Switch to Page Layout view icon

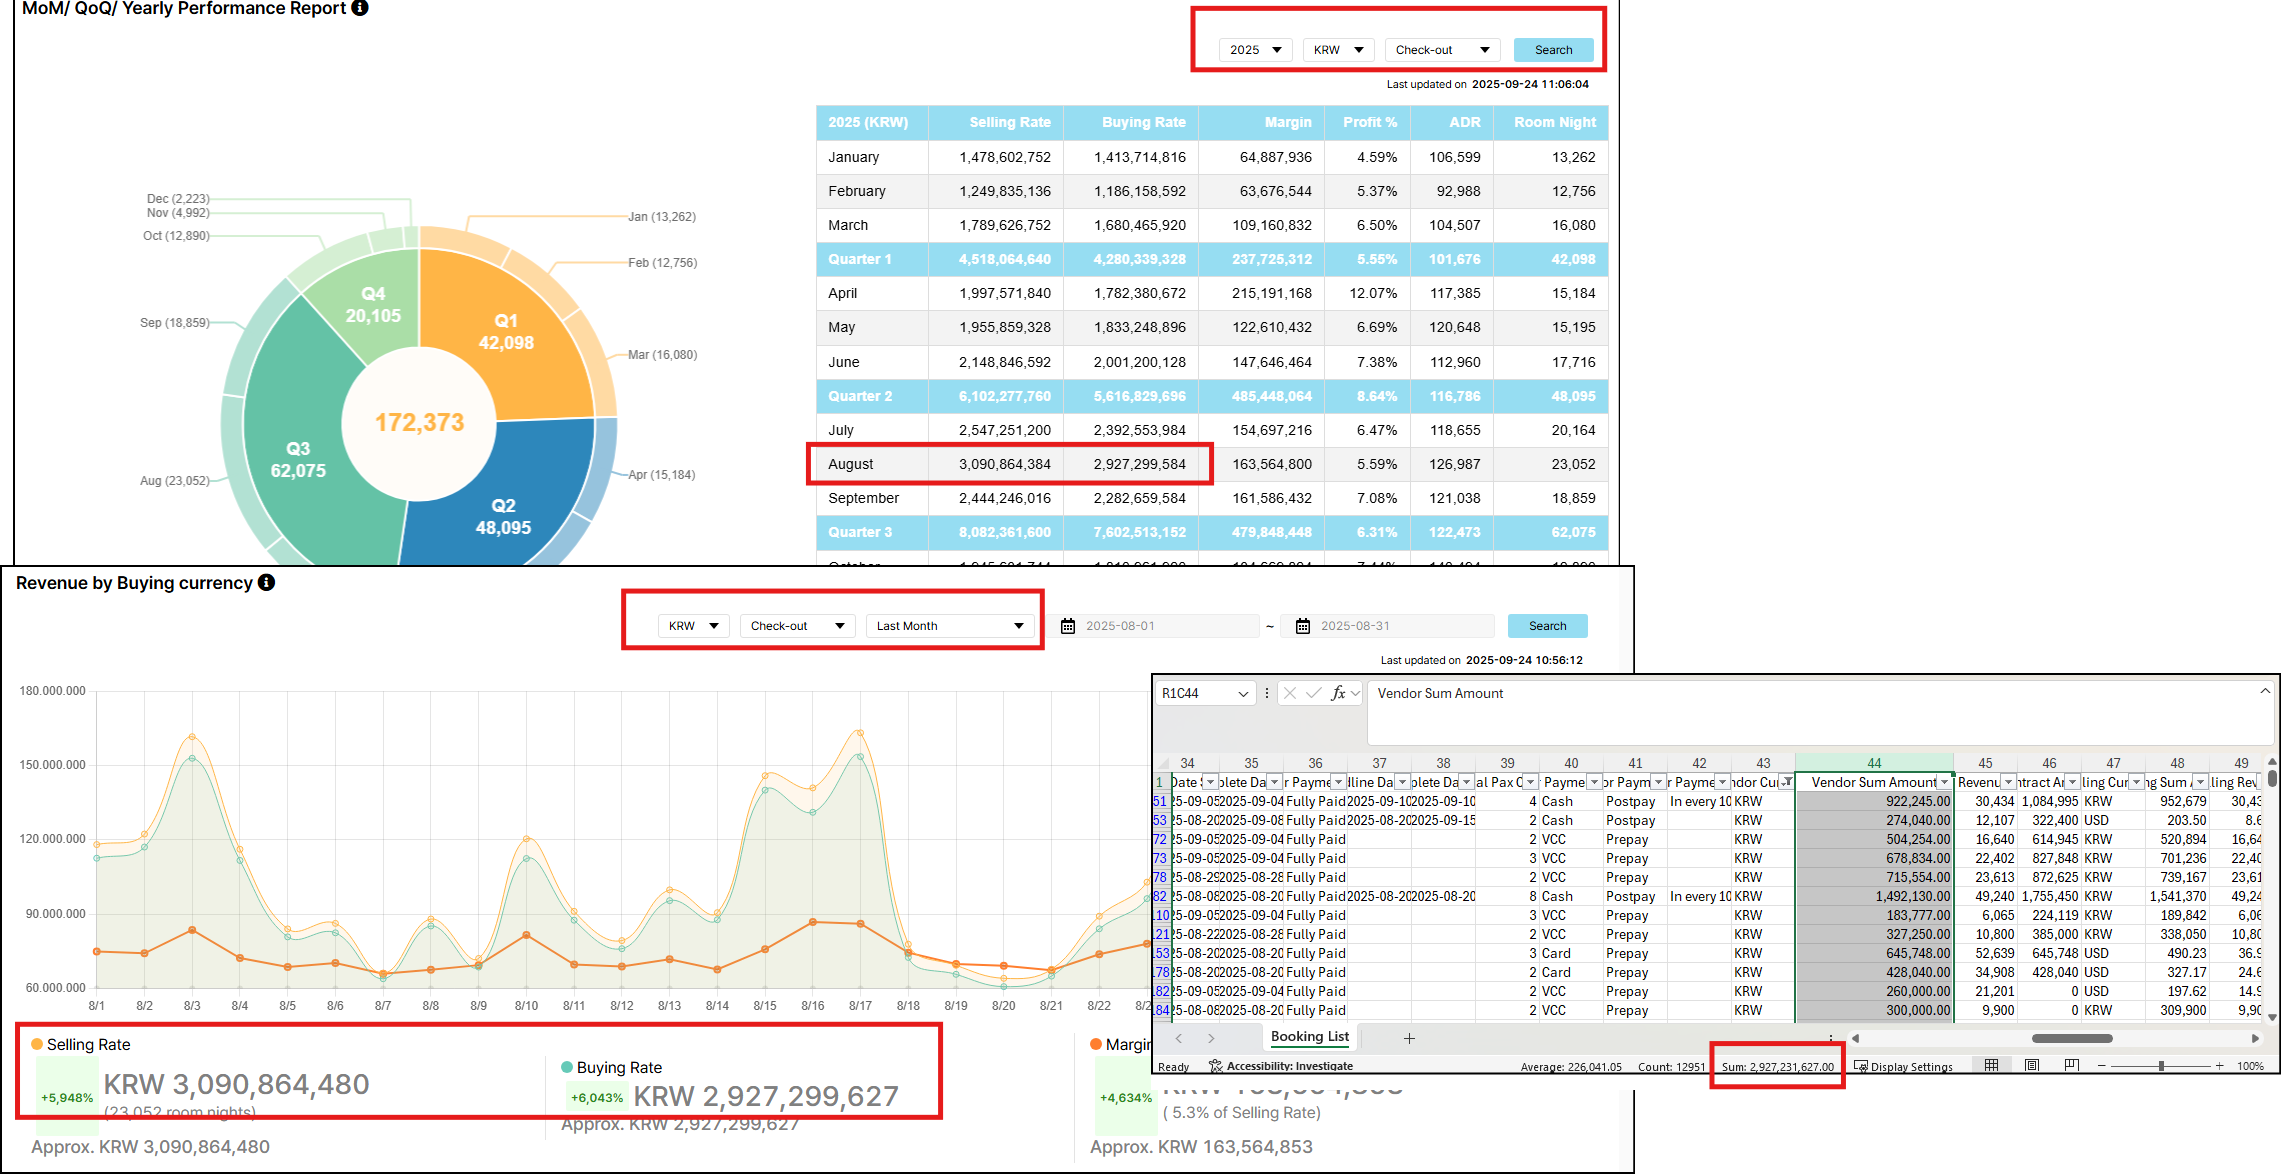pyautogui.click(x=2031, y=1066)
